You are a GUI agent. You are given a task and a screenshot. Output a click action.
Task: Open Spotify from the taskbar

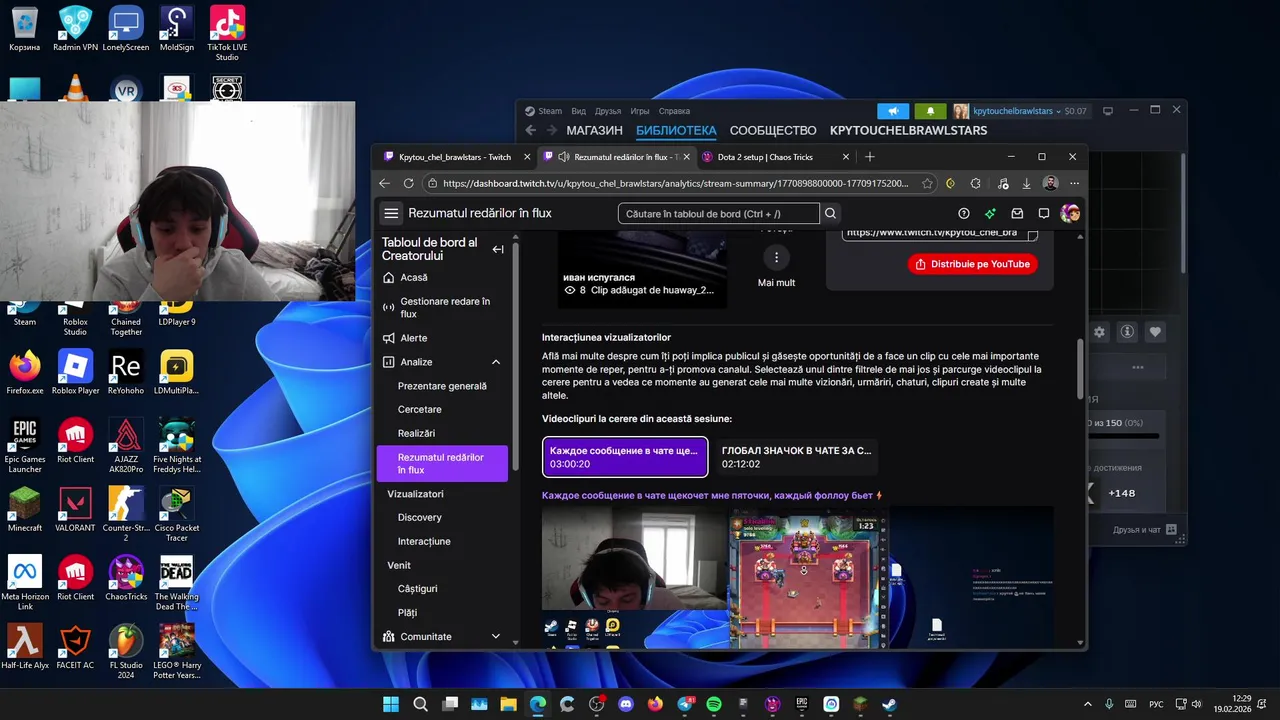pos(714,704)
